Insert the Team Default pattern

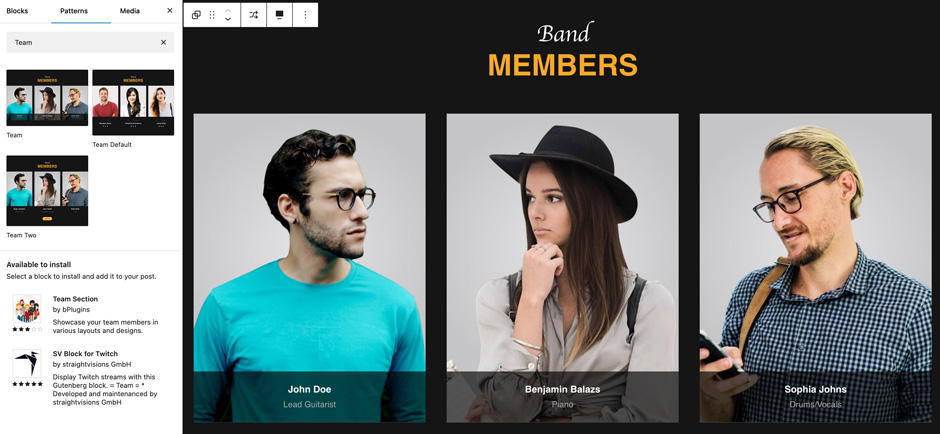pyautogui.click(x=133, y=103)
